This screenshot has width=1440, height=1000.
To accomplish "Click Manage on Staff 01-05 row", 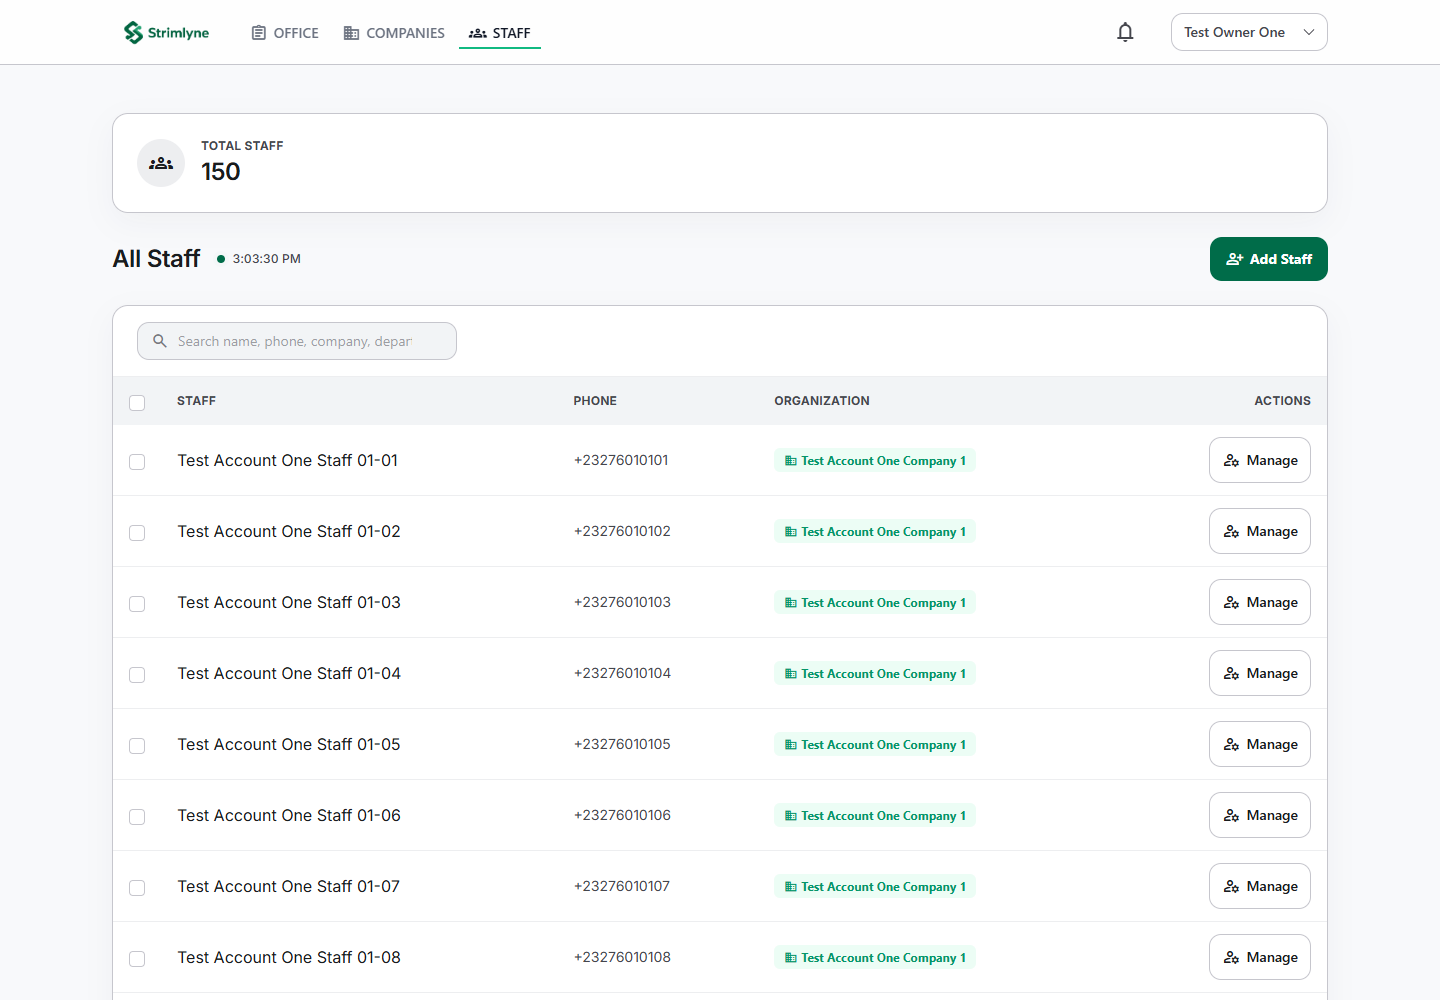I will pos(1260,744).
